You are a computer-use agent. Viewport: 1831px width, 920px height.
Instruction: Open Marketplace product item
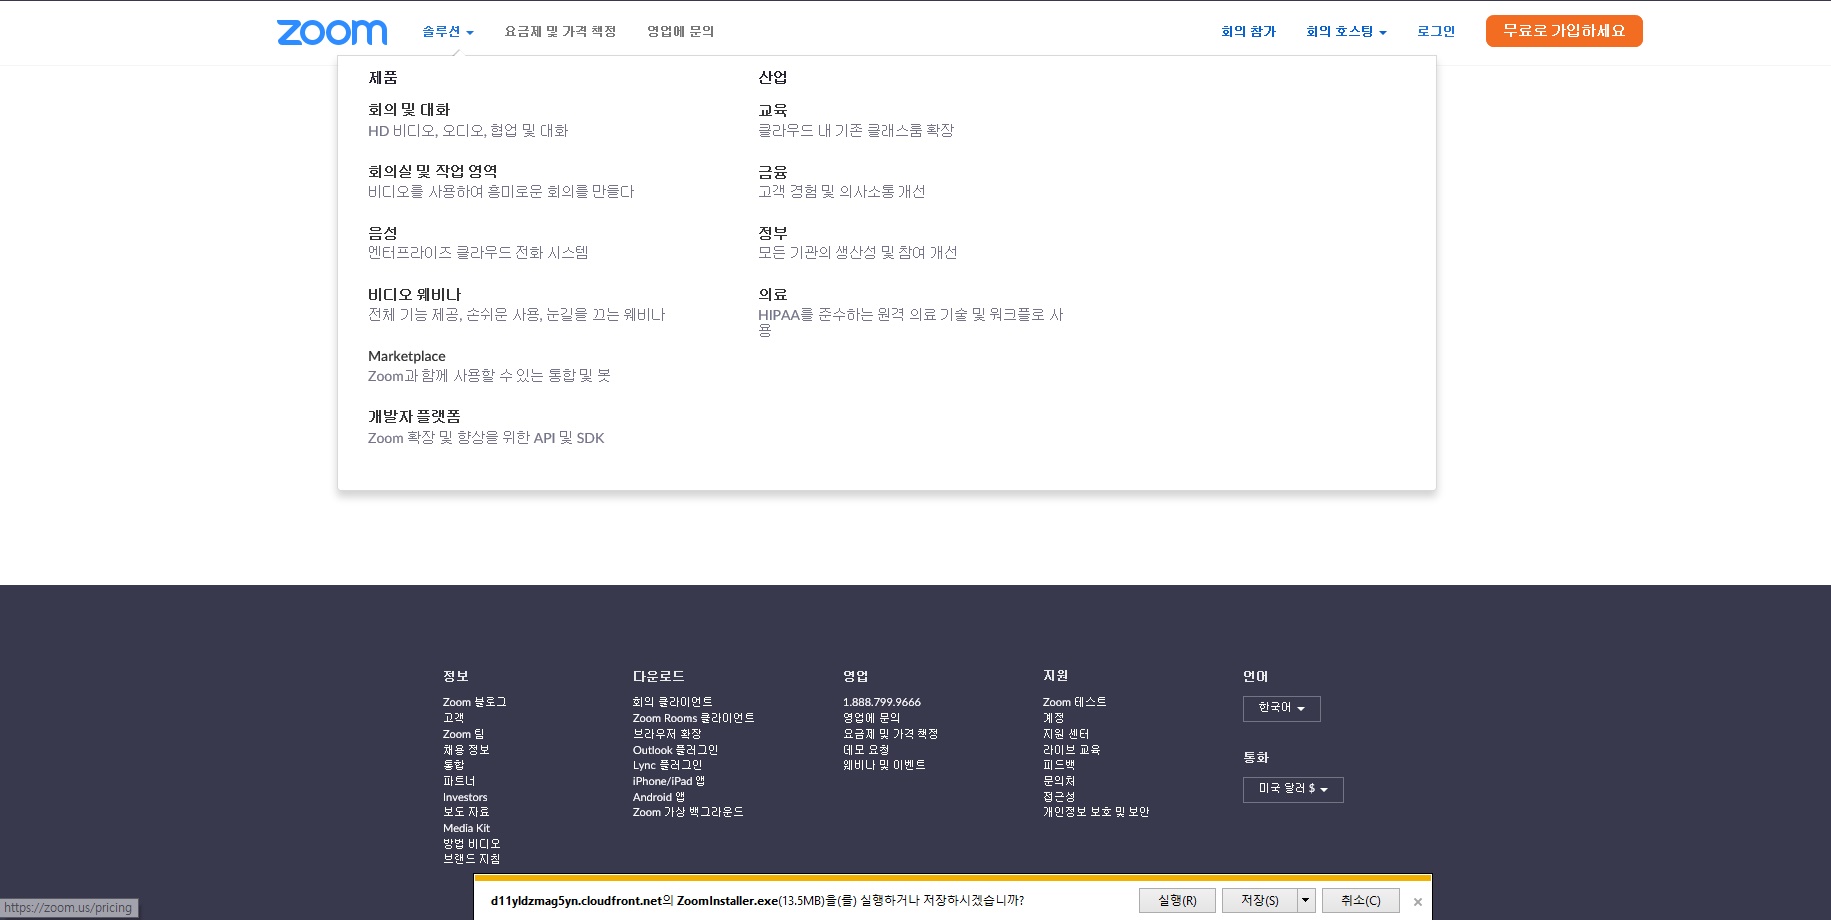tap(407, 356)
